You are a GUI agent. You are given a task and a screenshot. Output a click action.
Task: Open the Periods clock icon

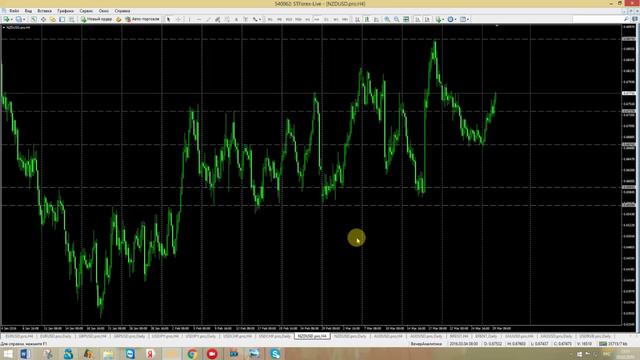pos(450,19)
